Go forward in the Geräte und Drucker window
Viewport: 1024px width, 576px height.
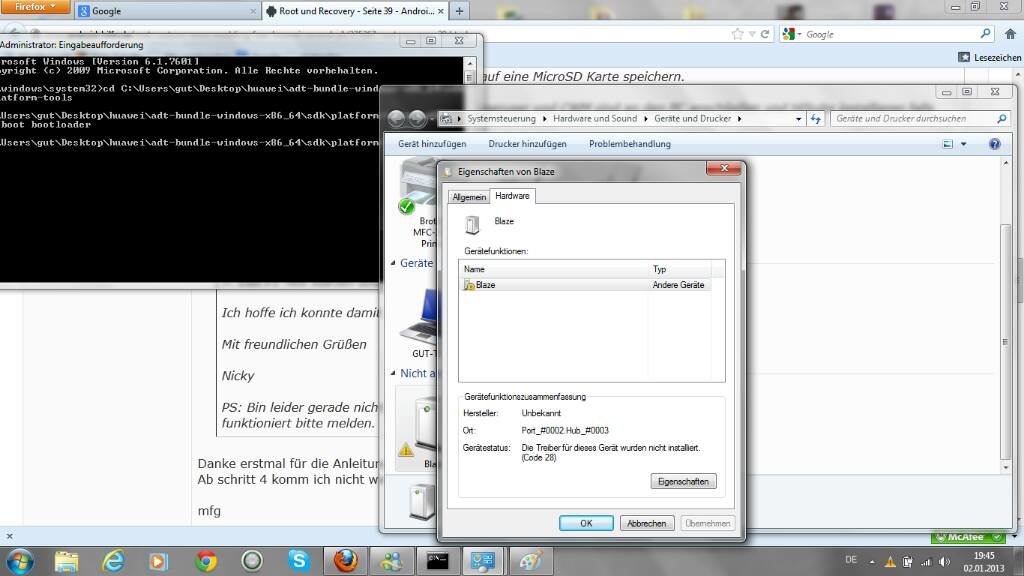tap(417, 118)
